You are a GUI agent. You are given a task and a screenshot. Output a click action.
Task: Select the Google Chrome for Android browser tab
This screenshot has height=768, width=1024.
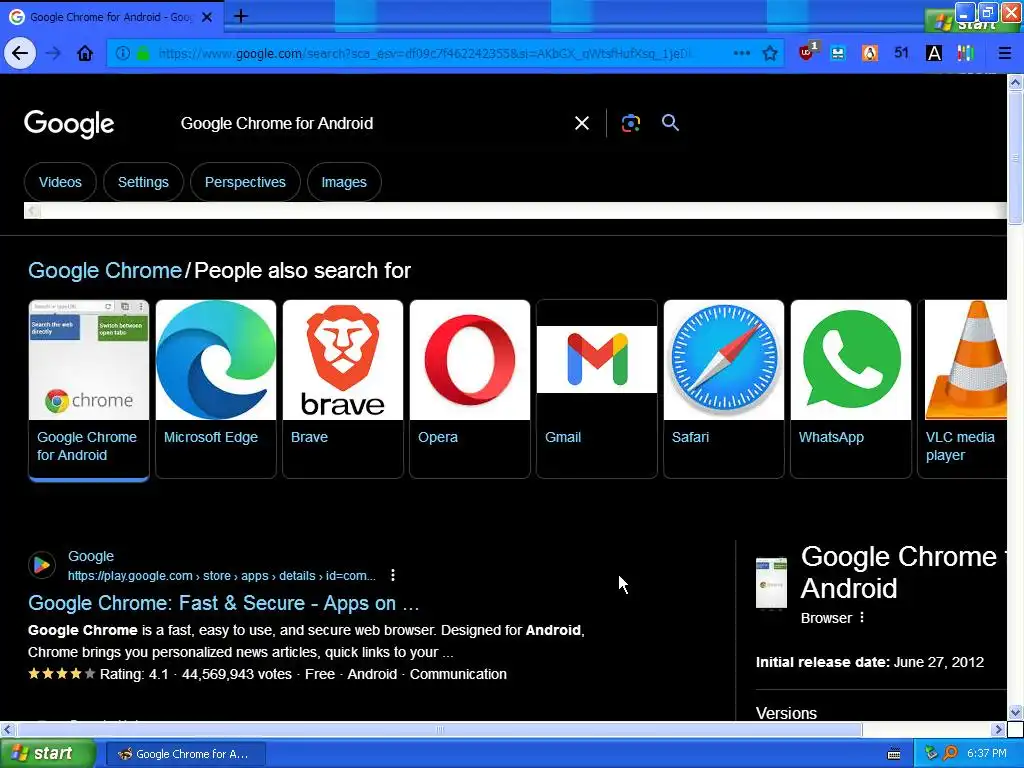[x=111, y=17]
